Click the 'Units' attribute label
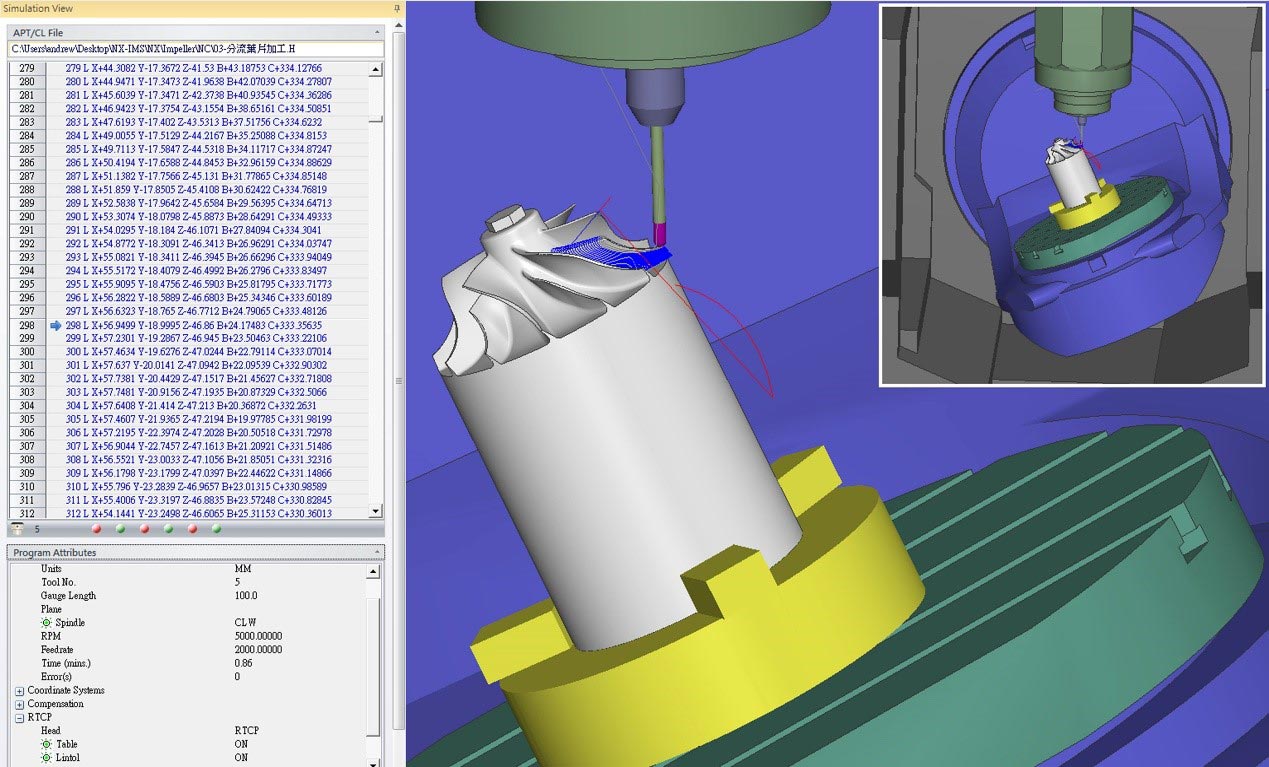1269x767 pixels. (x=51, y=569)
